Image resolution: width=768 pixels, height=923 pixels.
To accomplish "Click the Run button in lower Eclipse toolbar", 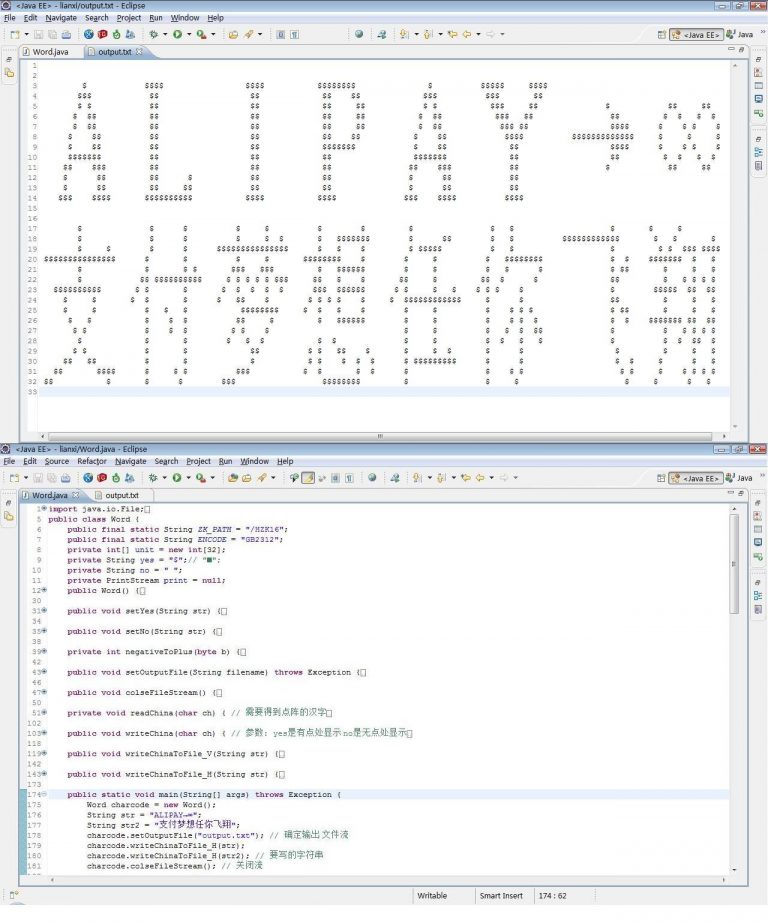I will click(177, 478).
